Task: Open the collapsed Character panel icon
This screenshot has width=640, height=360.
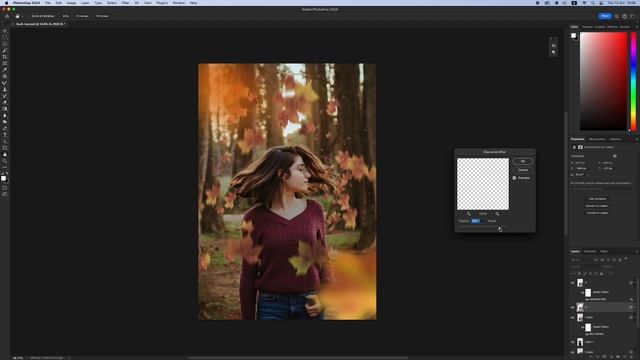Action: point(553,46)
